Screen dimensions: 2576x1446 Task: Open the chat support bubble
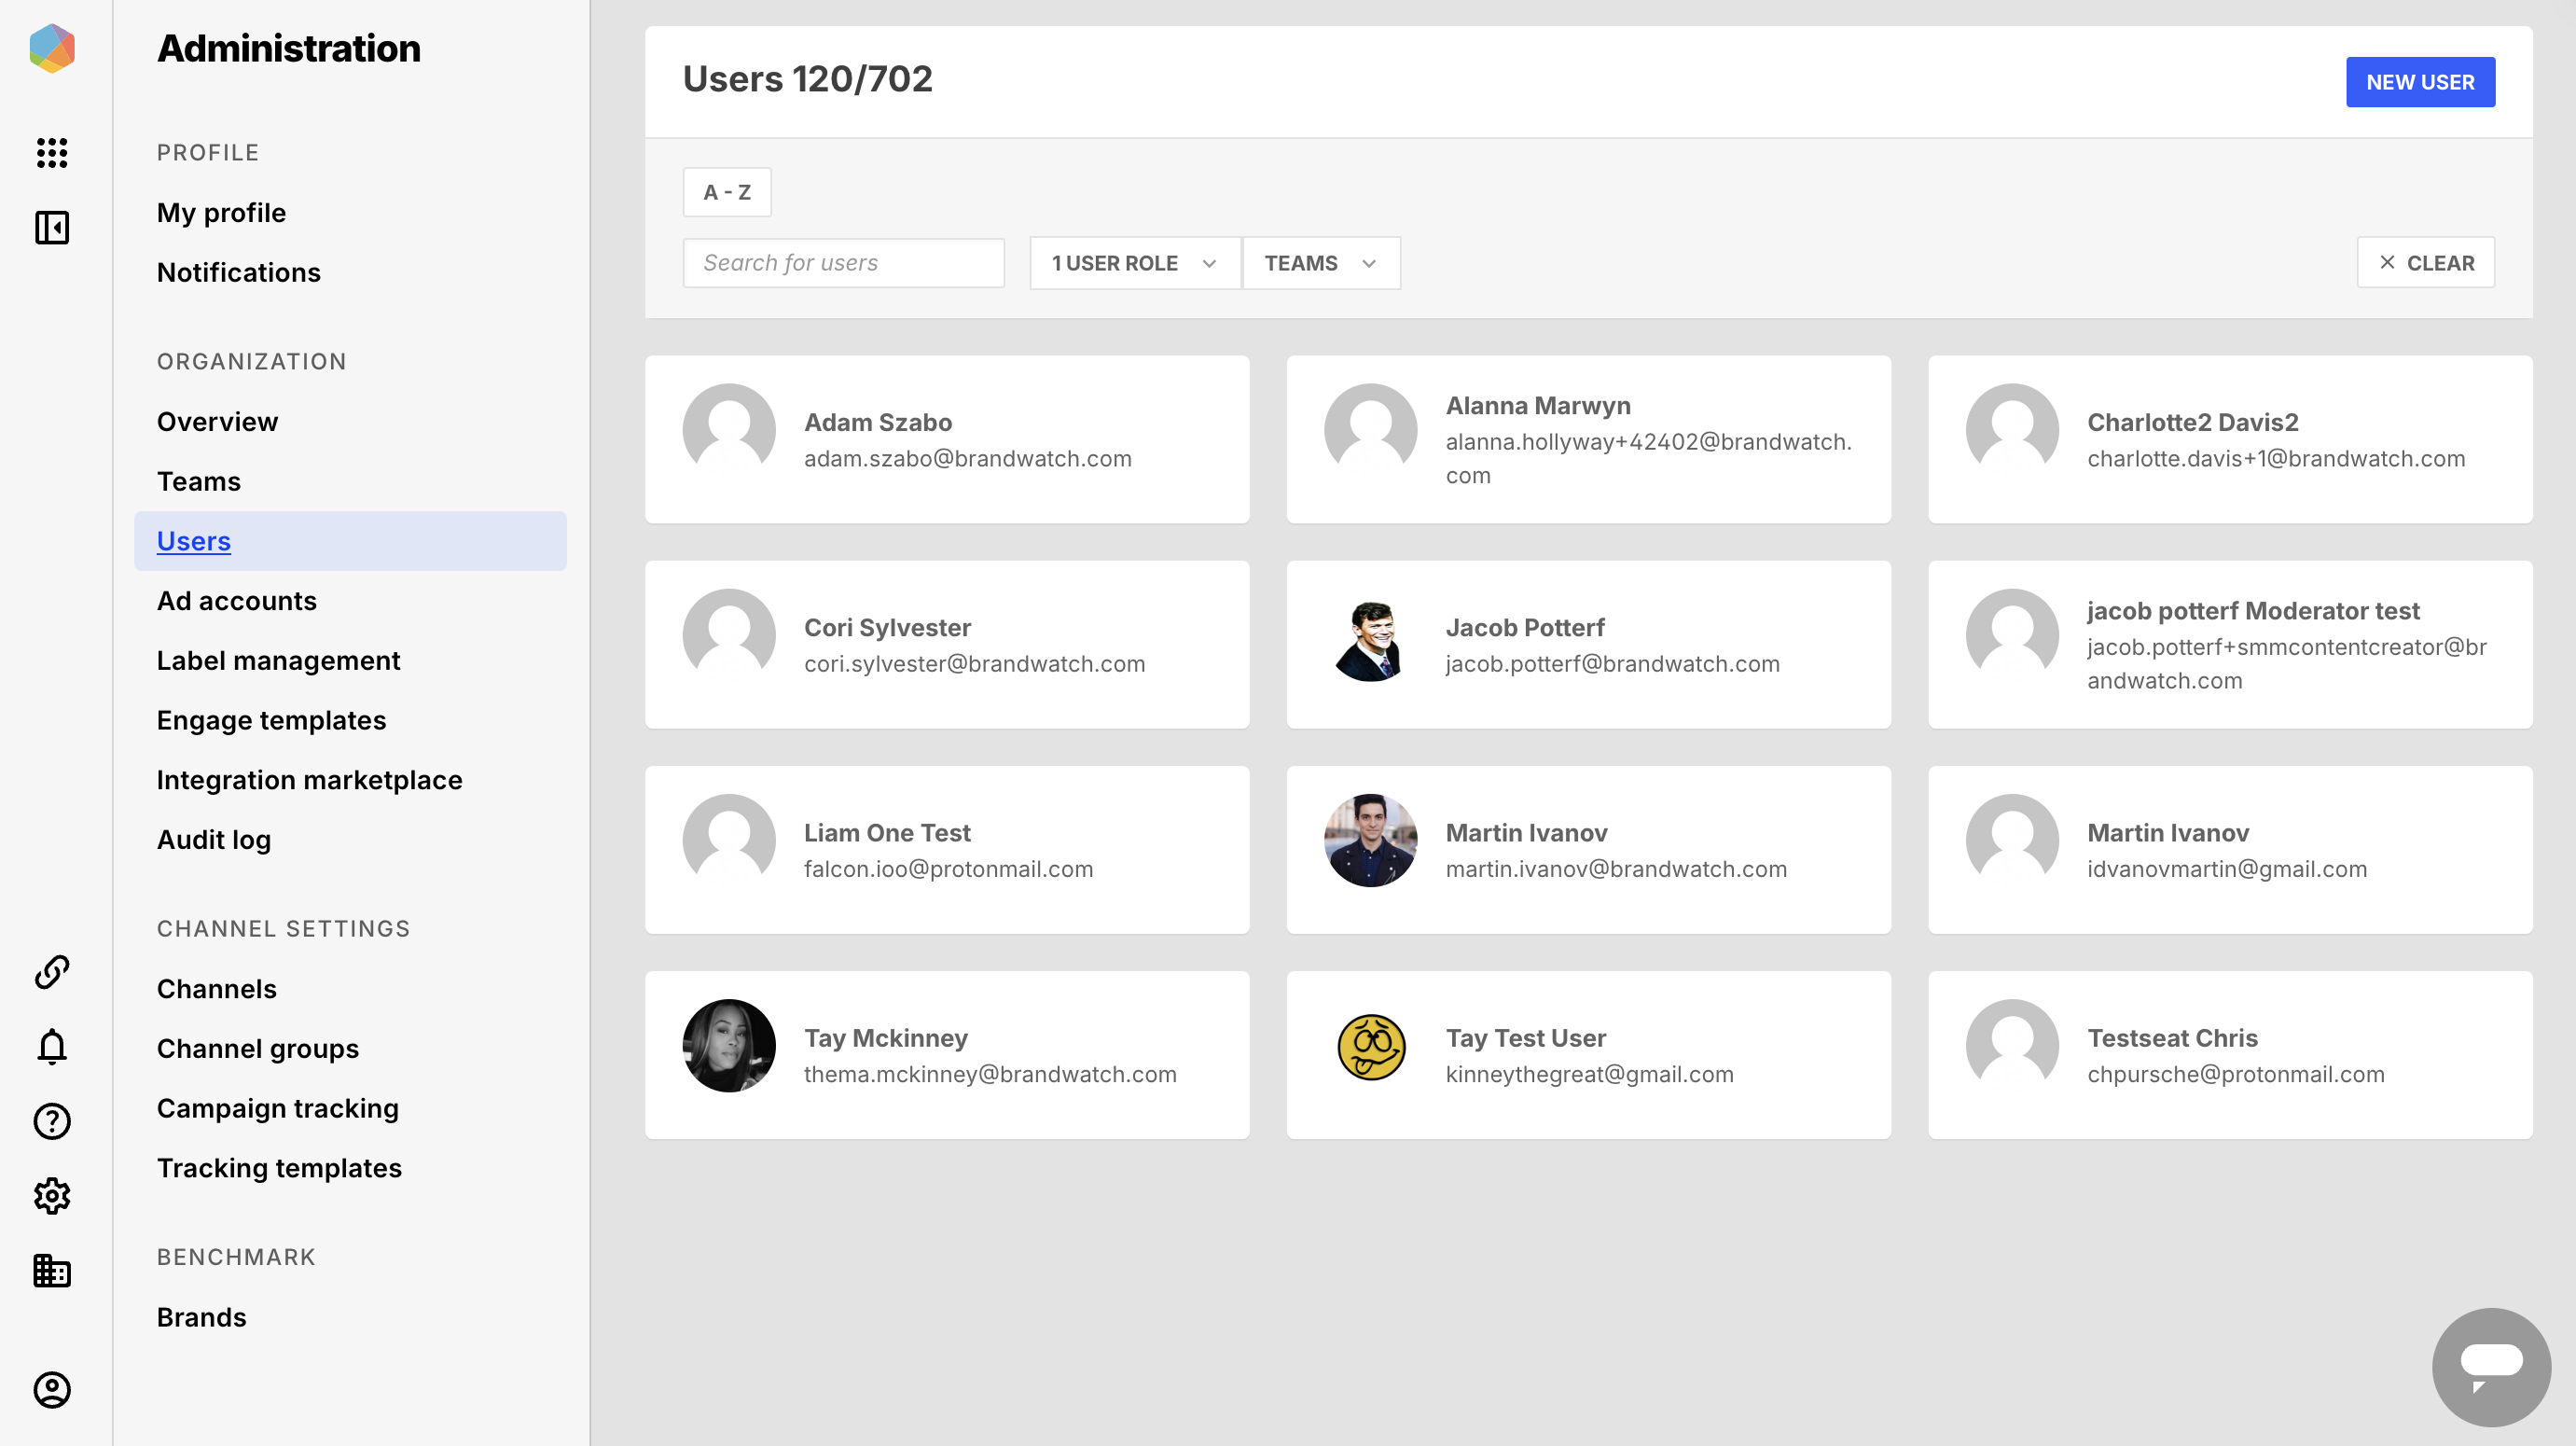2491,1367
